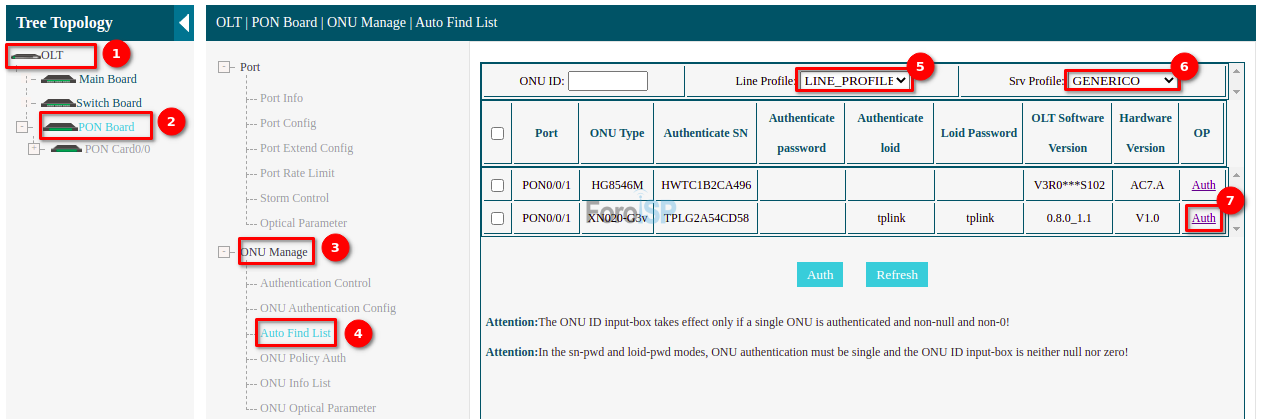Collapse the Tree Topology panel arrow
Screen dimensions: 1263x419
183,23
